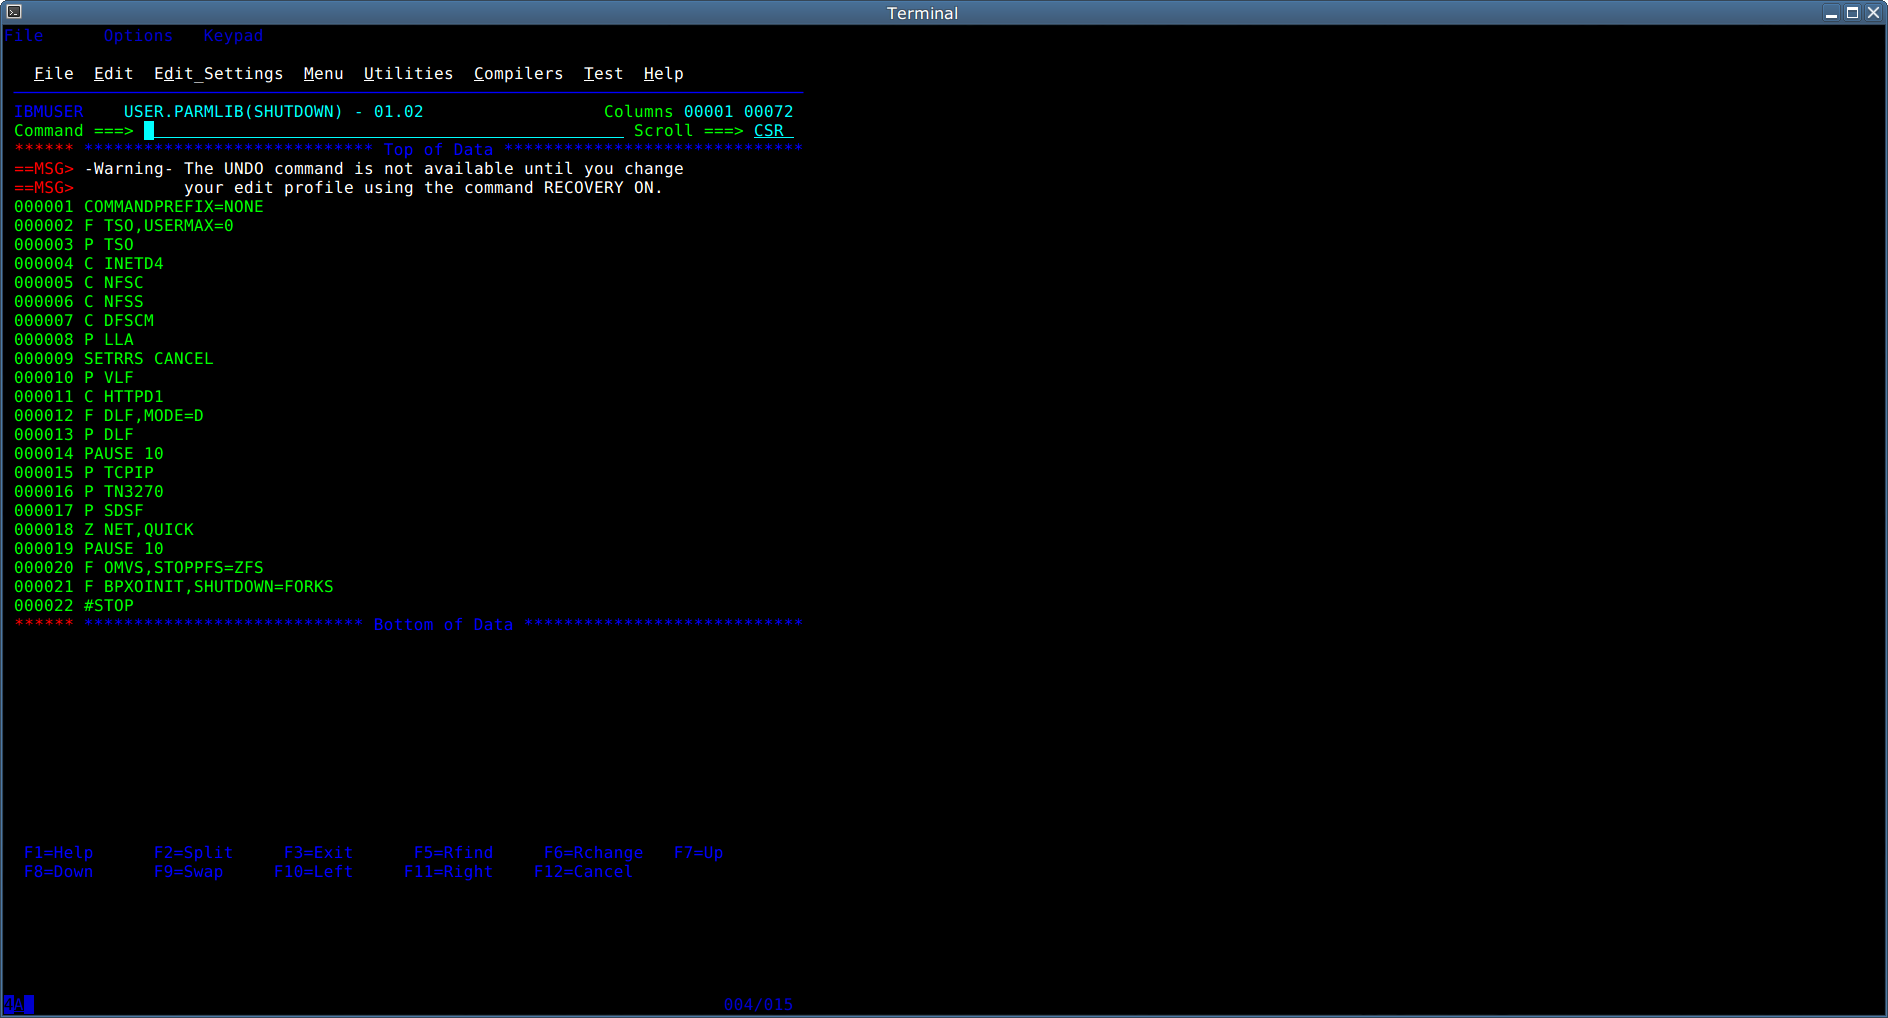Click line 000010 P VLF
Viewport: 1888px width, 1018px height.
click(74, 378)
